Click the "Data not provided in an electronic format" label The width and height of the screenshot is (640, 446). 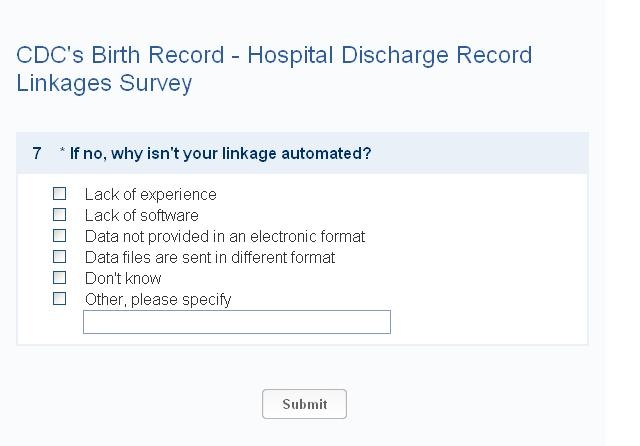[x=225, y=237]
